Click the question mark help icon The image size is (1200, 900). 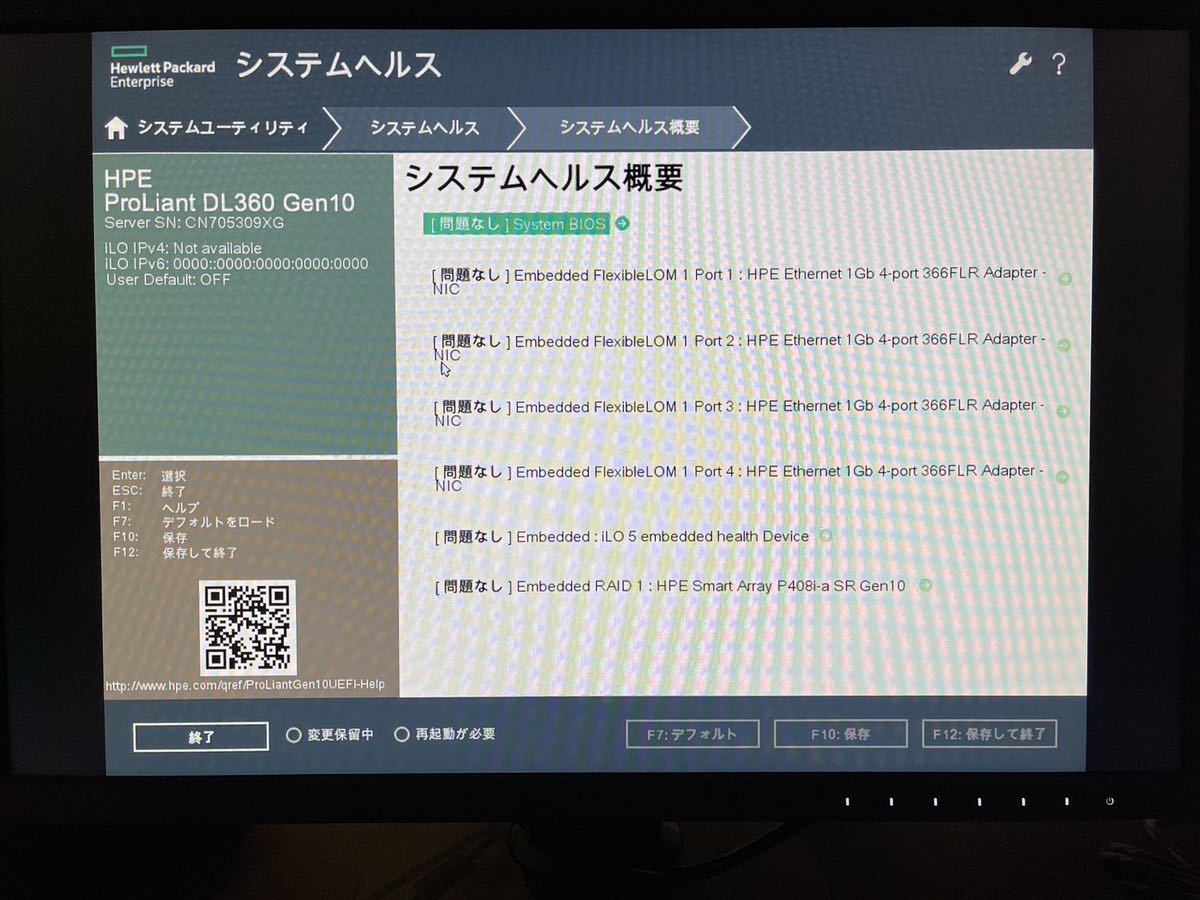[1059, 65]
